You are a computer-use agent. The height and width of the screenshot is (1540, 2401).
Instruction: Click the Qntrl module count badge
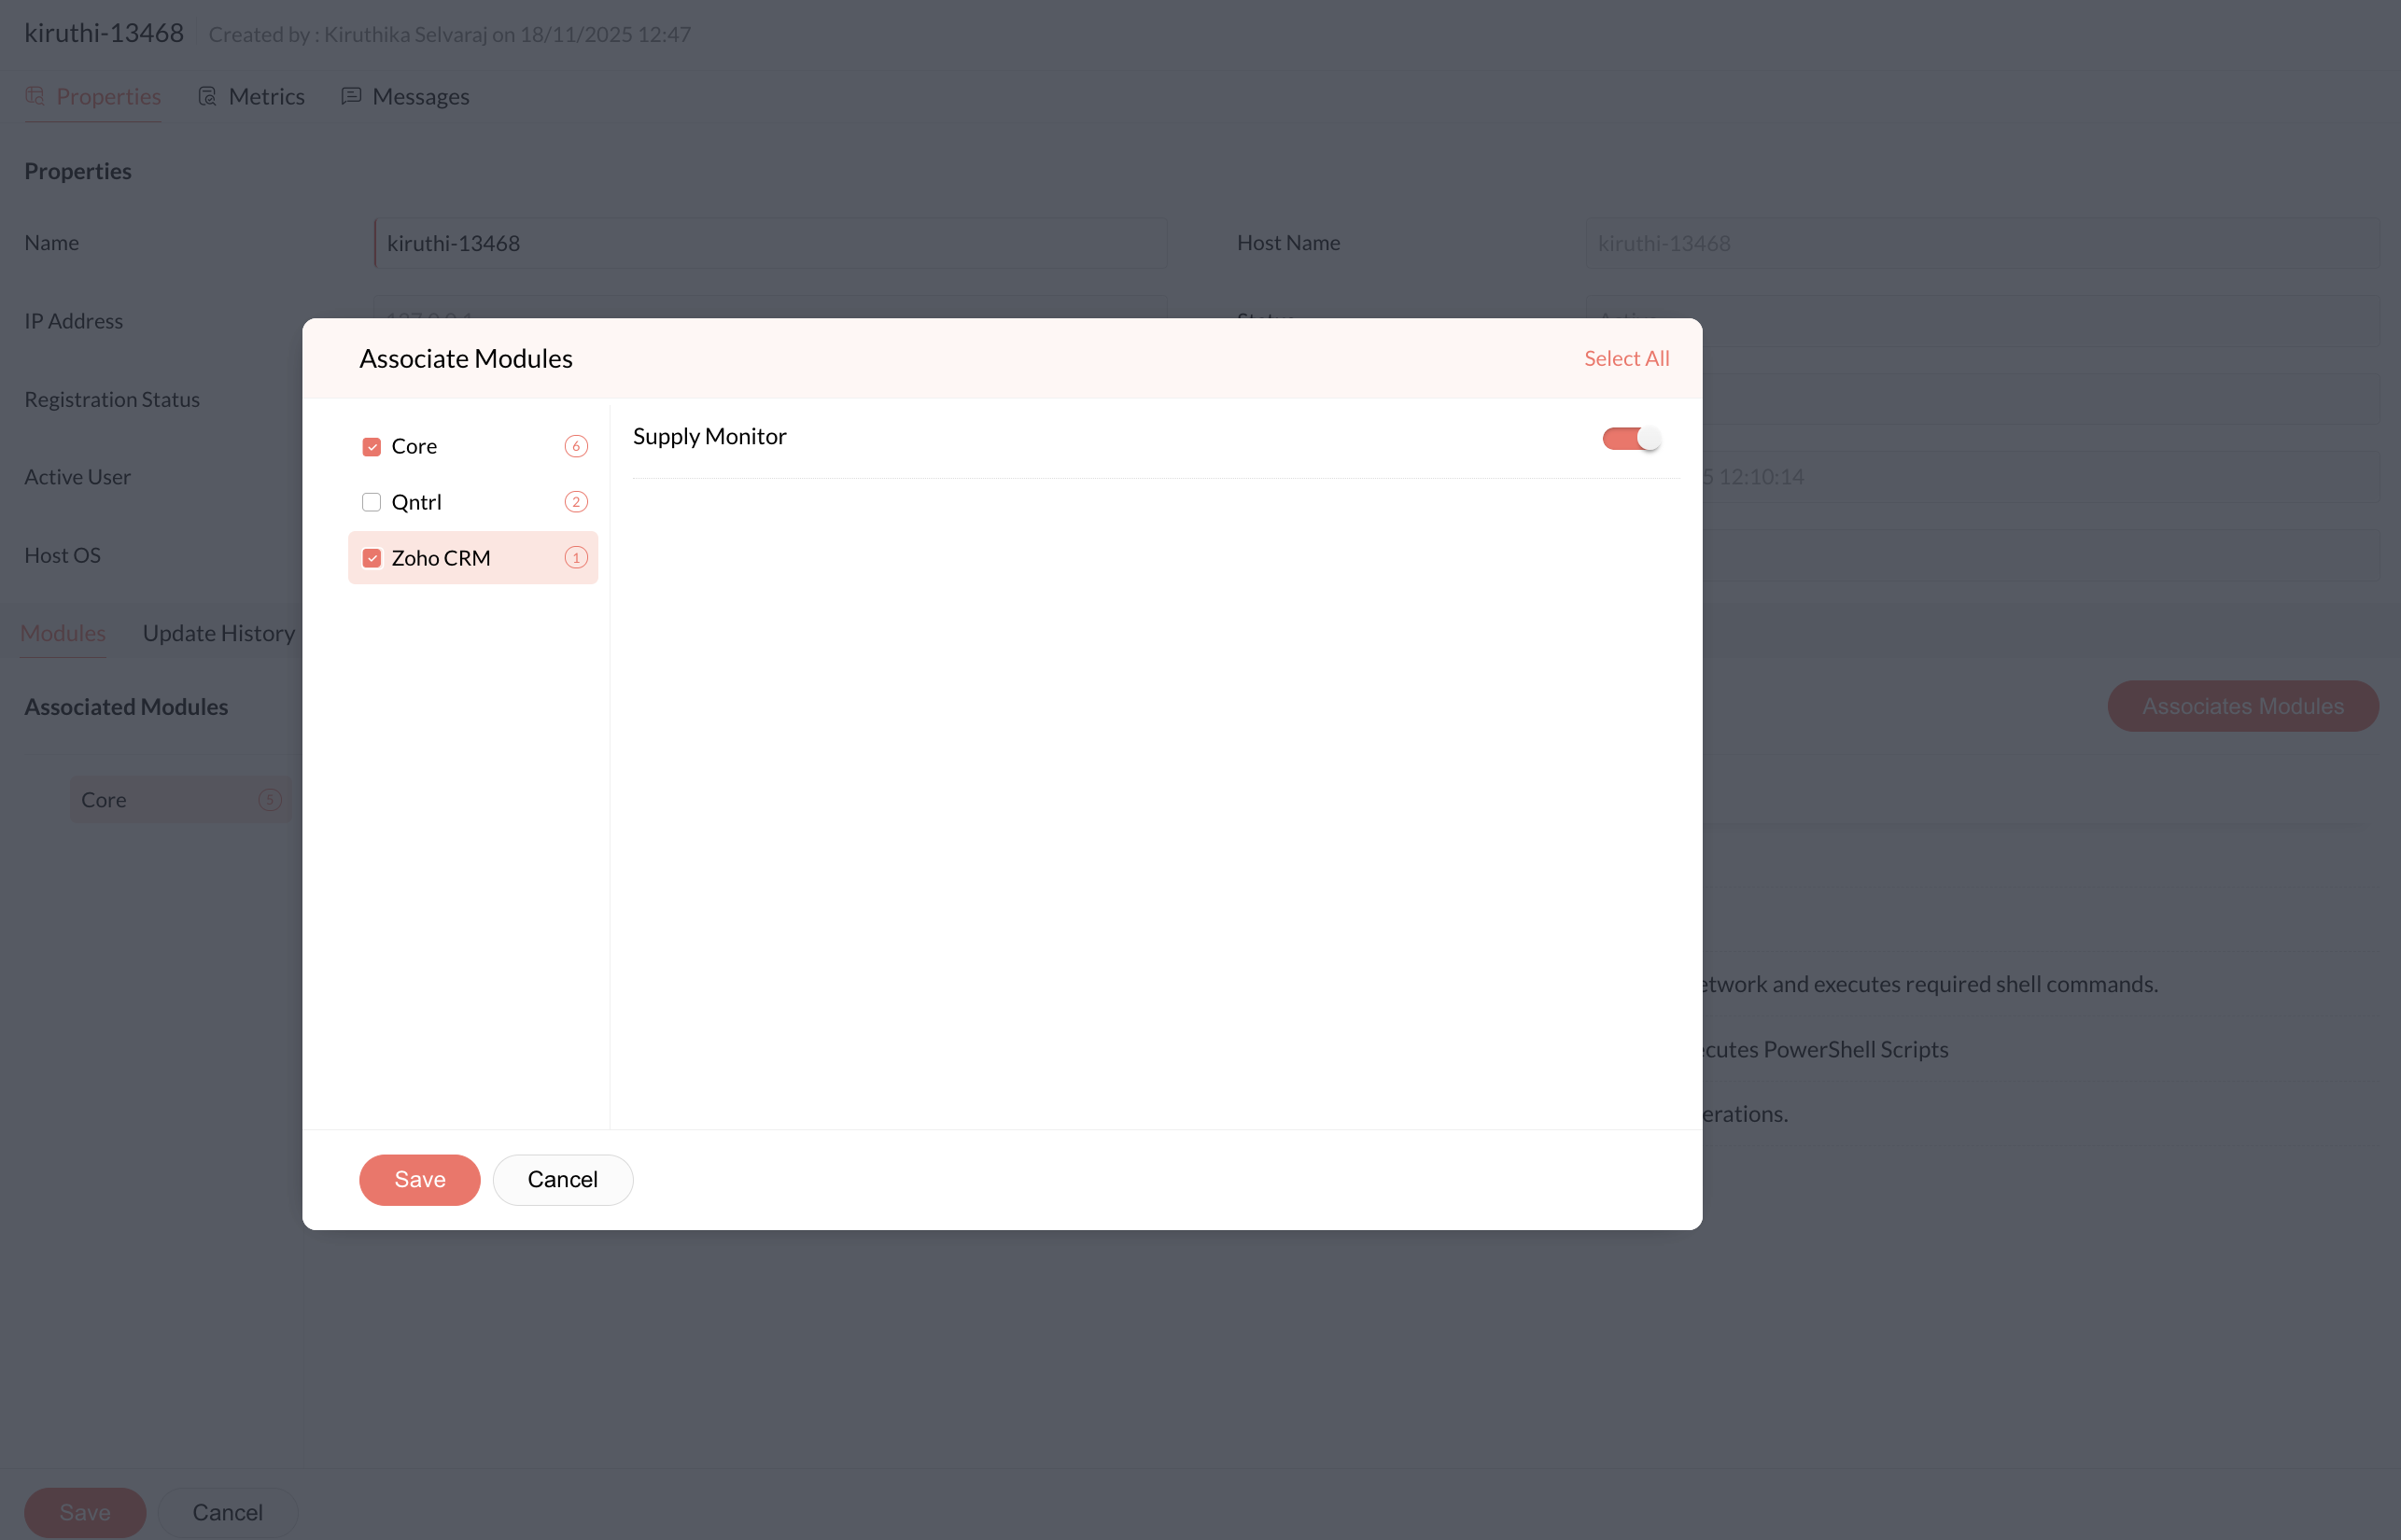pyautogui.click(x=576, y=502)
